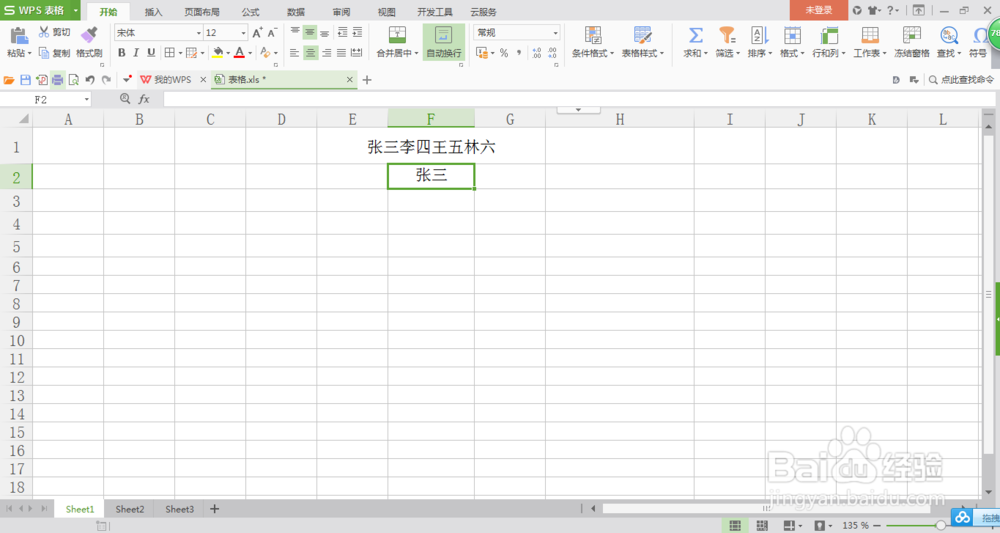Viewport: 1000px width, 533px height.
Task: Click the Conditional Formatting icon
Action: 592,35
